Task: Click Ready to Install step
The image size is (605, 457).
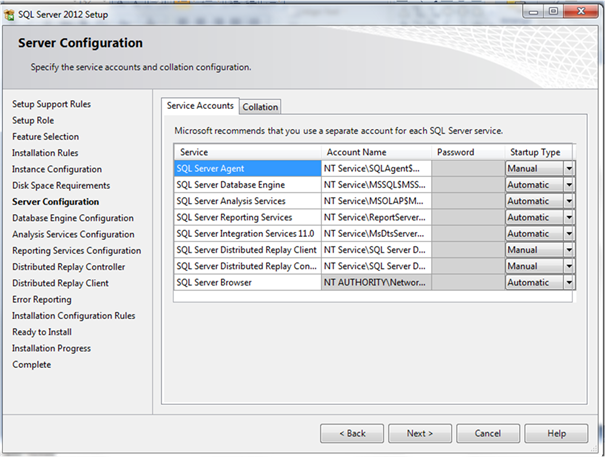Action: [x=42, y=332]
